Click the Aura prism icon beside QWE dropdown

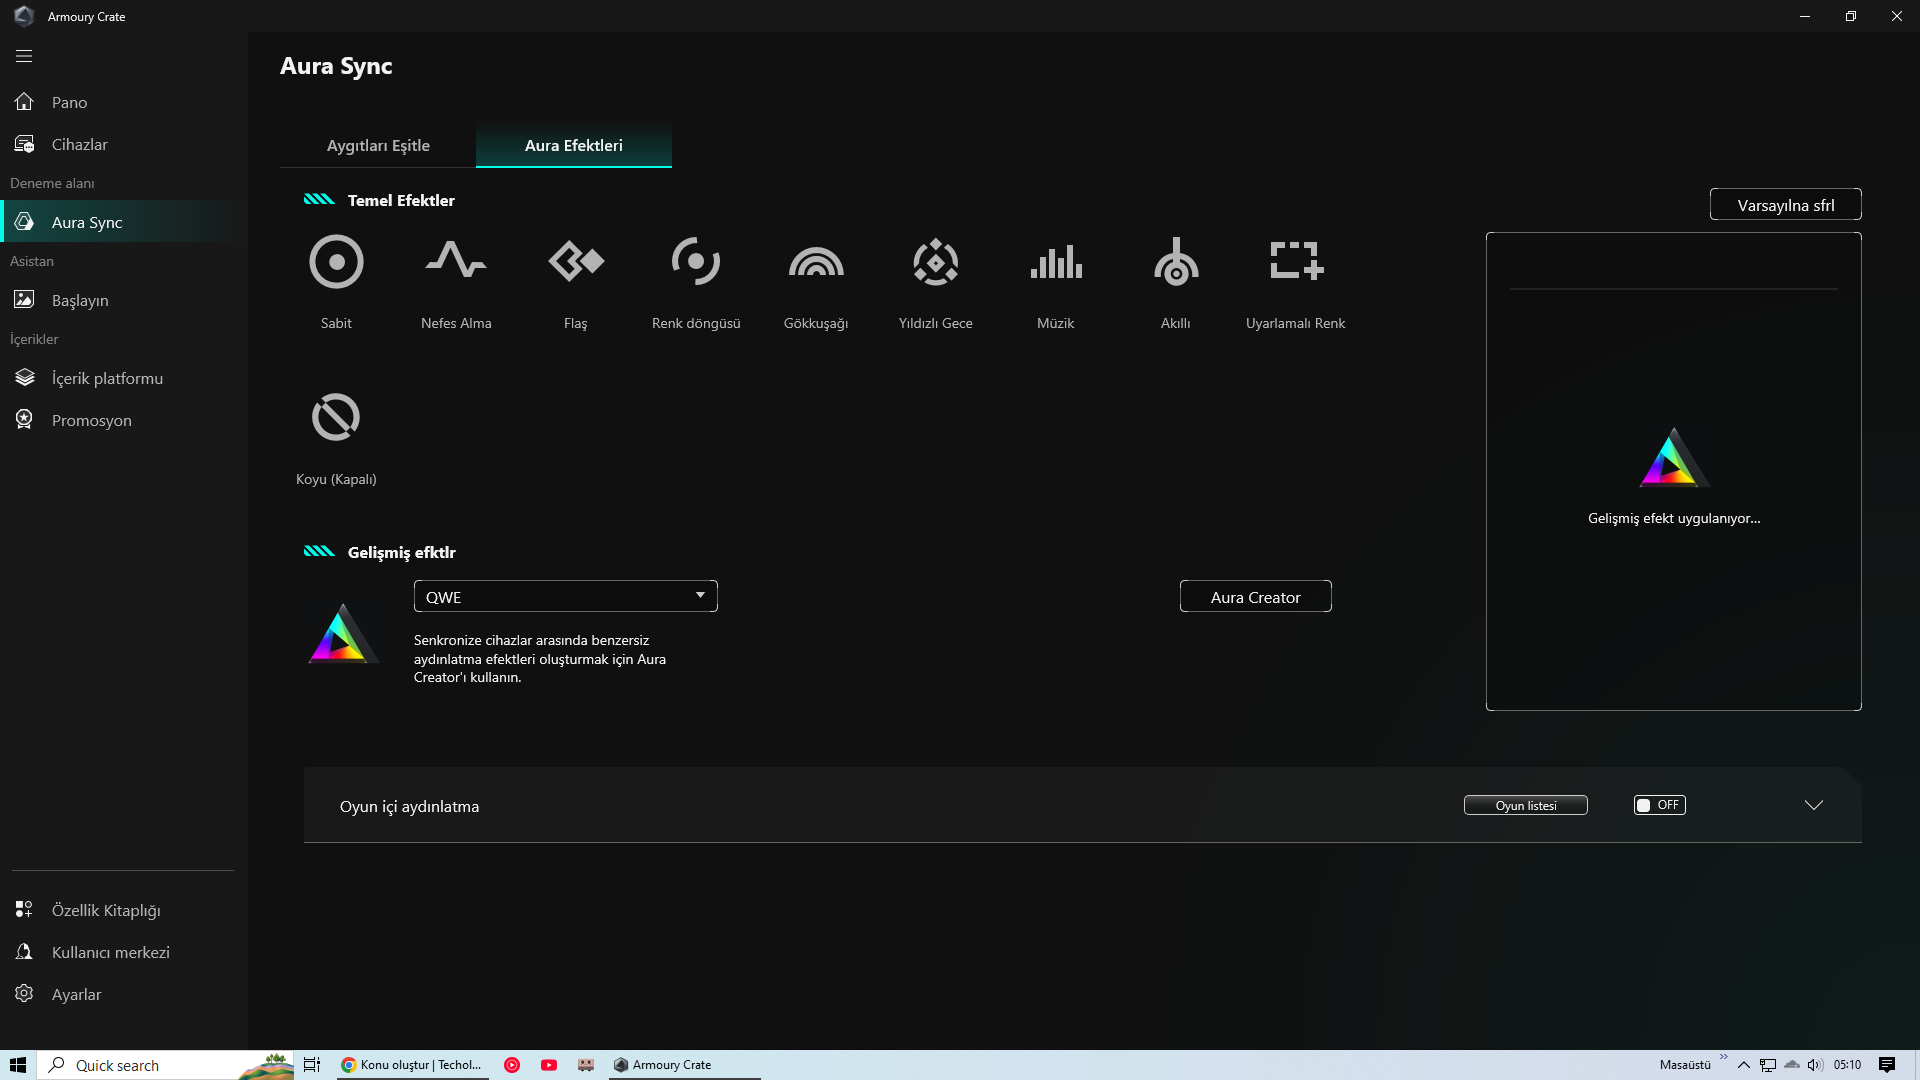point(343,634)
